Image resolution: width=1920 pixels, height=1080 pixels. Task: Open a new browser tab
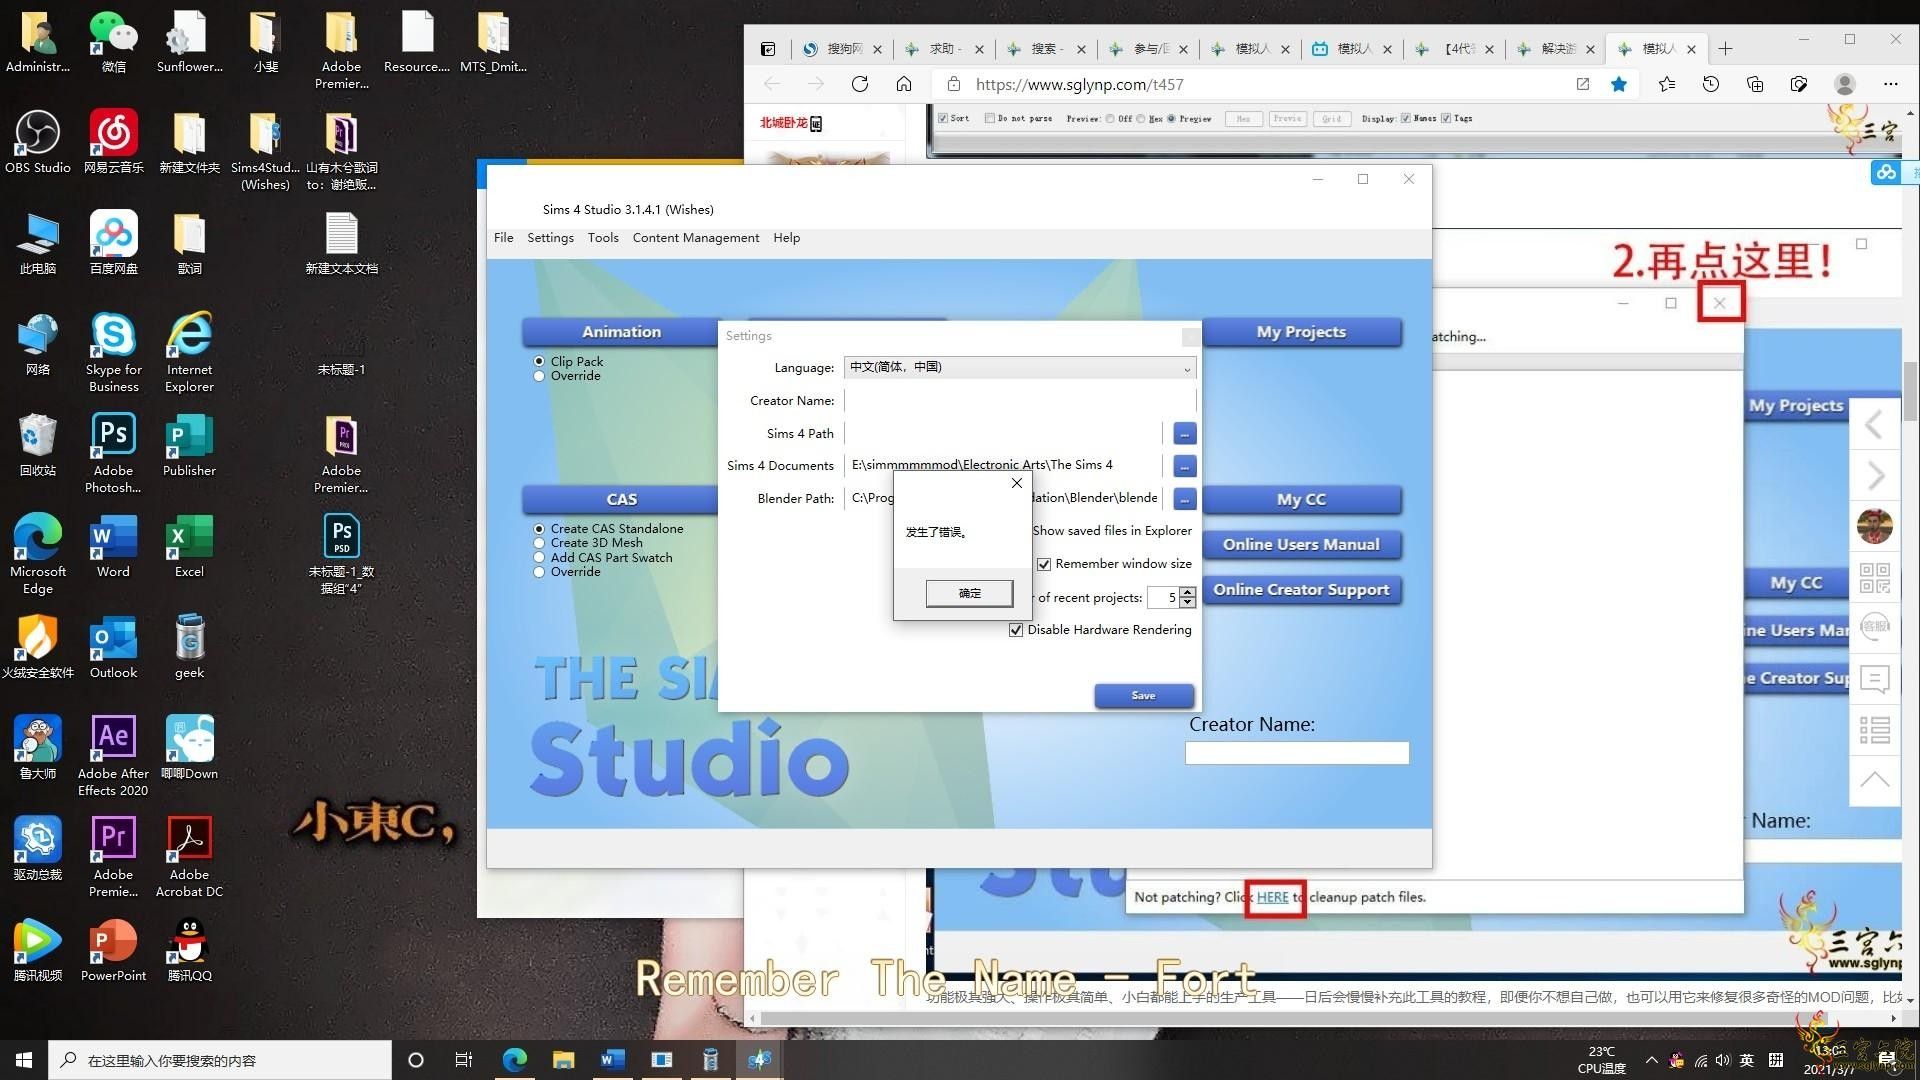[1725, 48]
